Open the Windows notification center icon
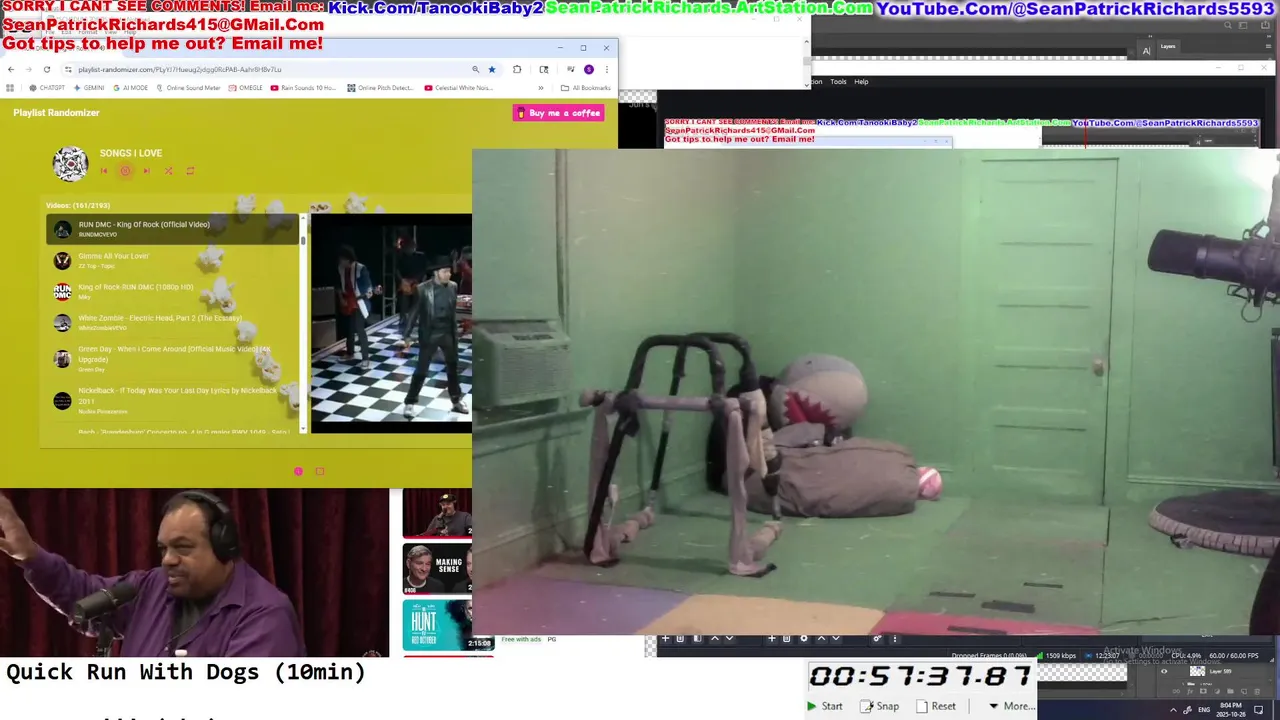The image size is (1280, 720). pos(1259,709)
